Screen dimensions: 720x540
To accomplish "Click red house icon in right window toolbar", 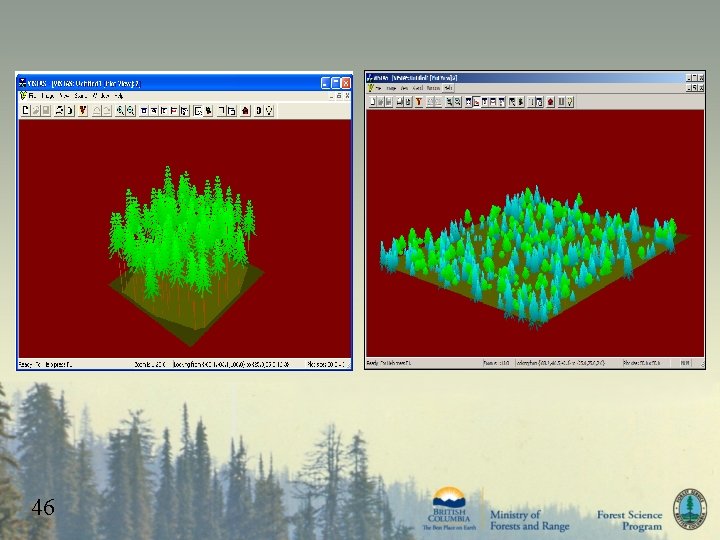I will point(550,102).
